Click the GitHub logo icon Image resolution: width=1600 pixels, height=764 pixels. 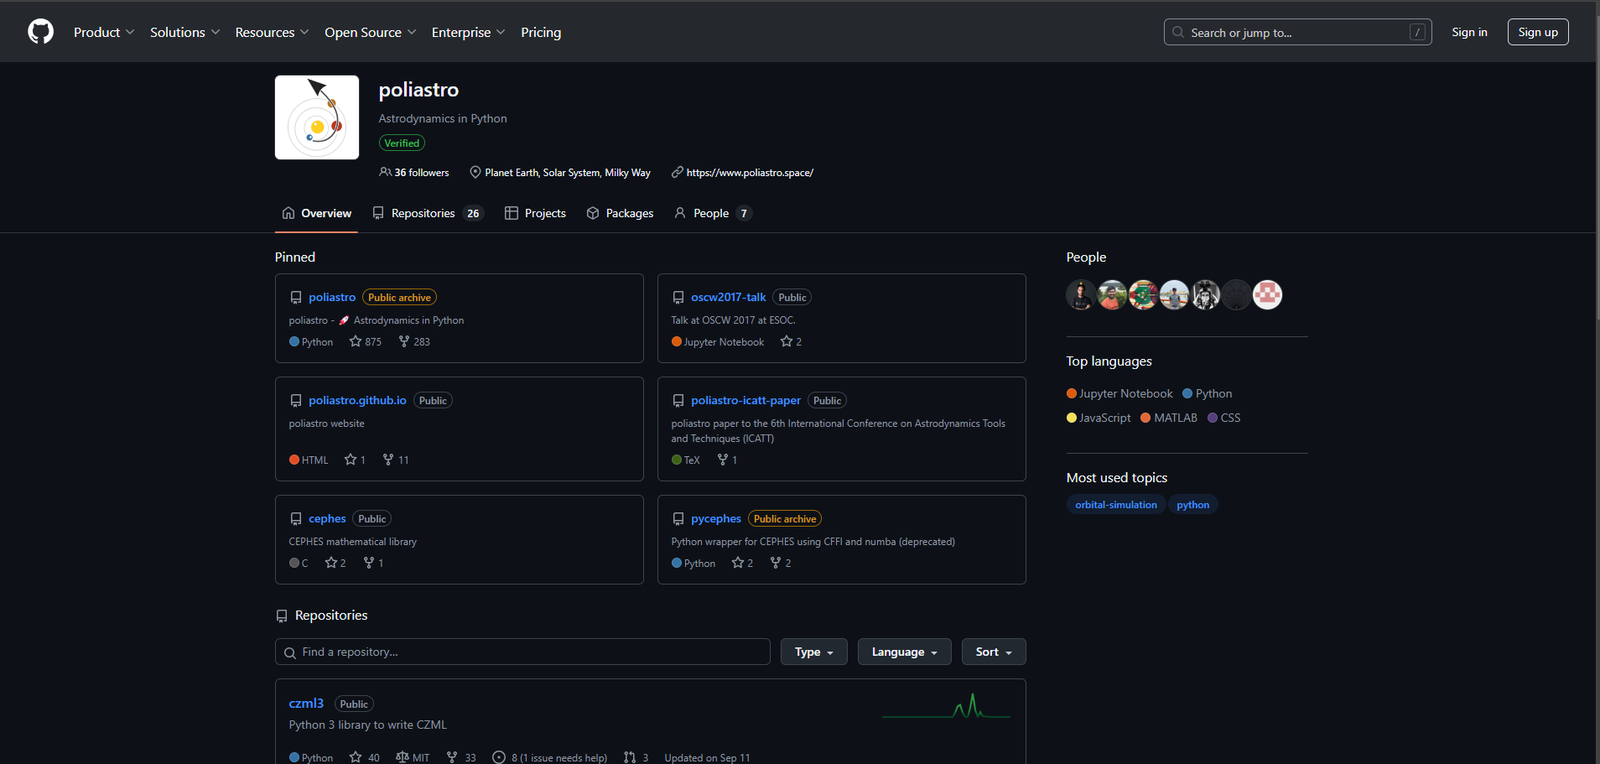(41, 32)
